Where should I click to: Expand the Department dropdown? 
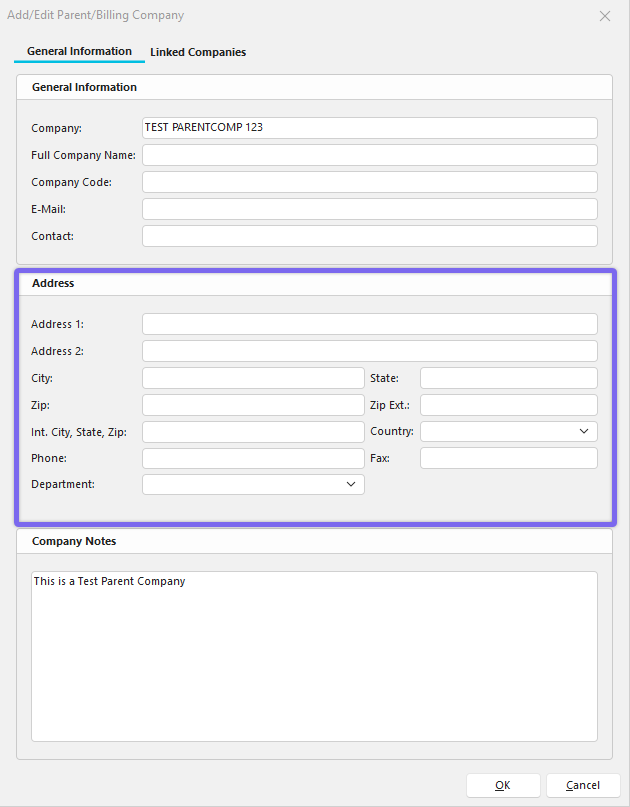(253, 485)
